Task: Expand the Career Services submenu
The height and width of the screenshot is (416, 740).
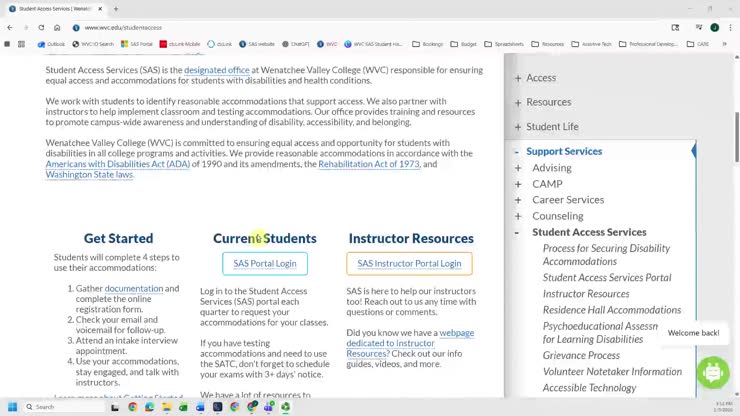Action: coord(518,200)
